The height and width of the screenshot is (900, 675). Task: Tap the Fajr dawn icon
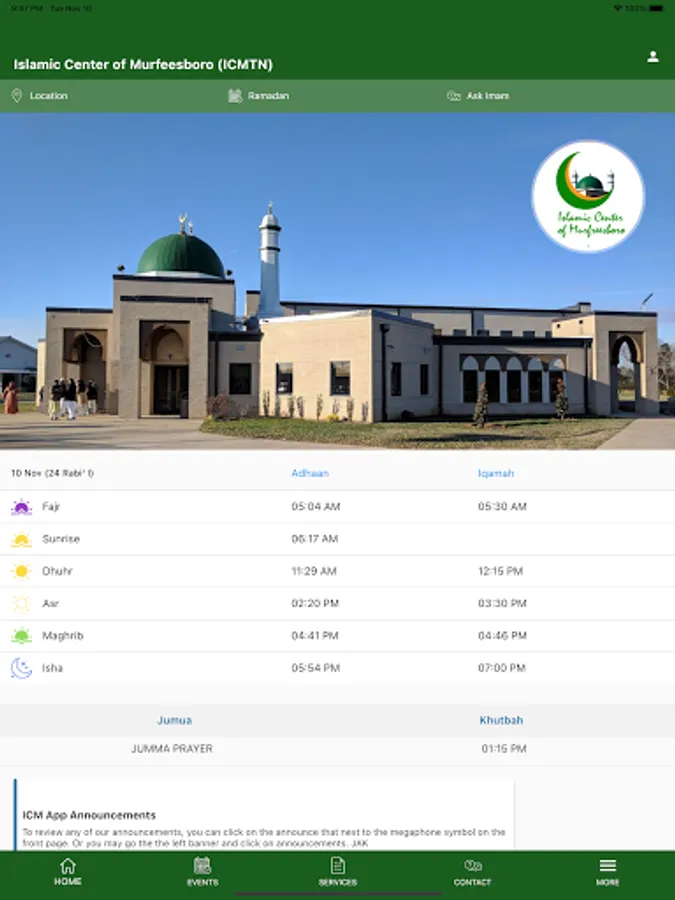pos(21,507)
